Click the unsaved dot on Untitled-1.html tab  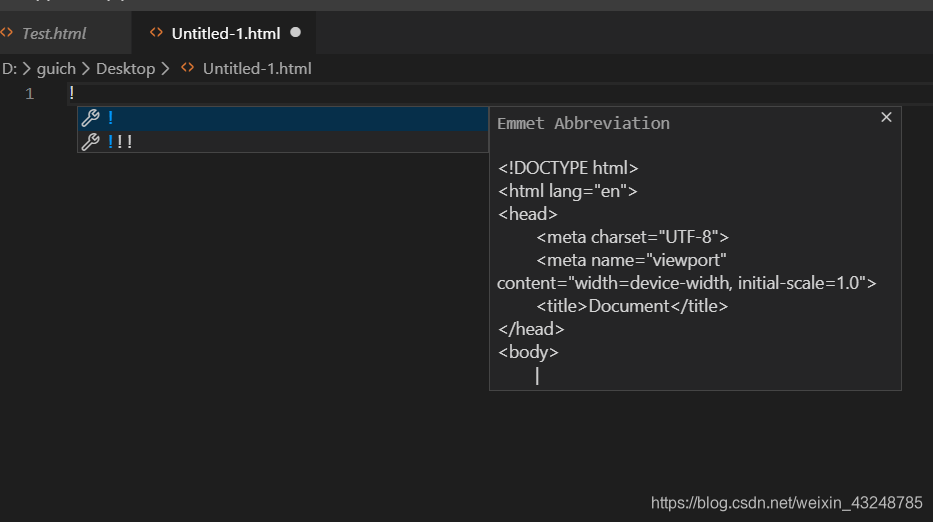295,33
